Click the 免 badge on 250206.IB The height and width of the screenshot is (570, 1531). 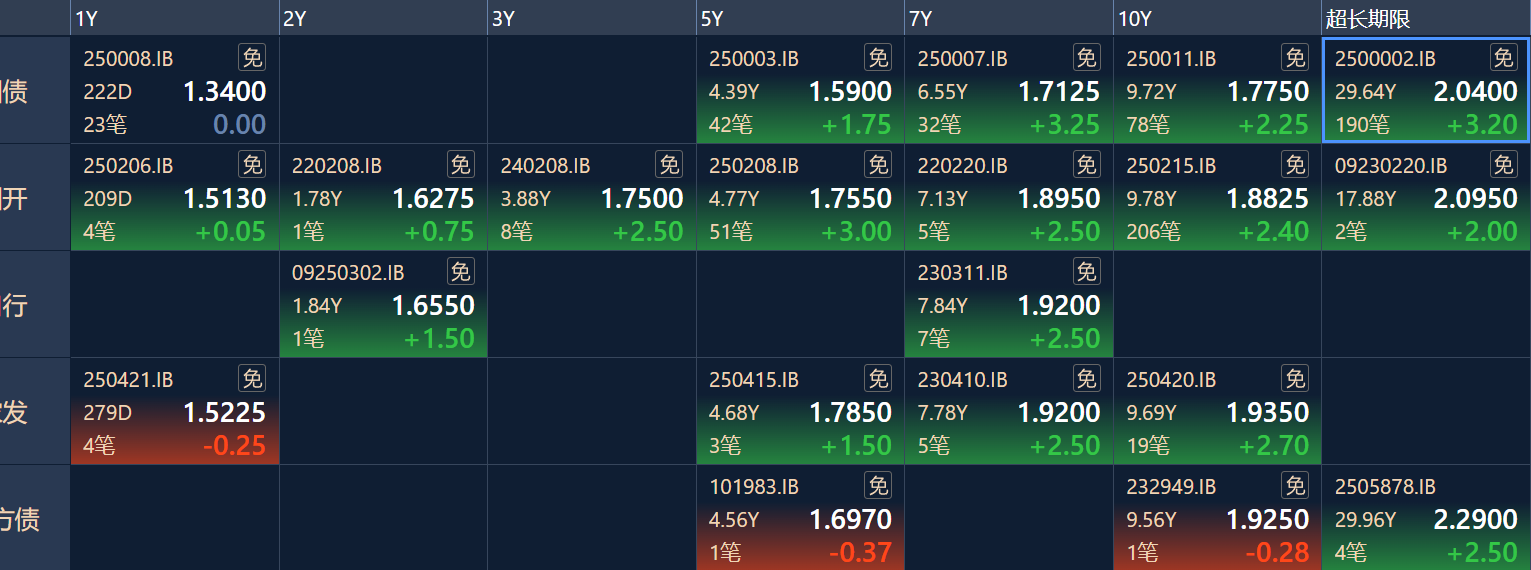pyautogui.click(x=252, y=164)
